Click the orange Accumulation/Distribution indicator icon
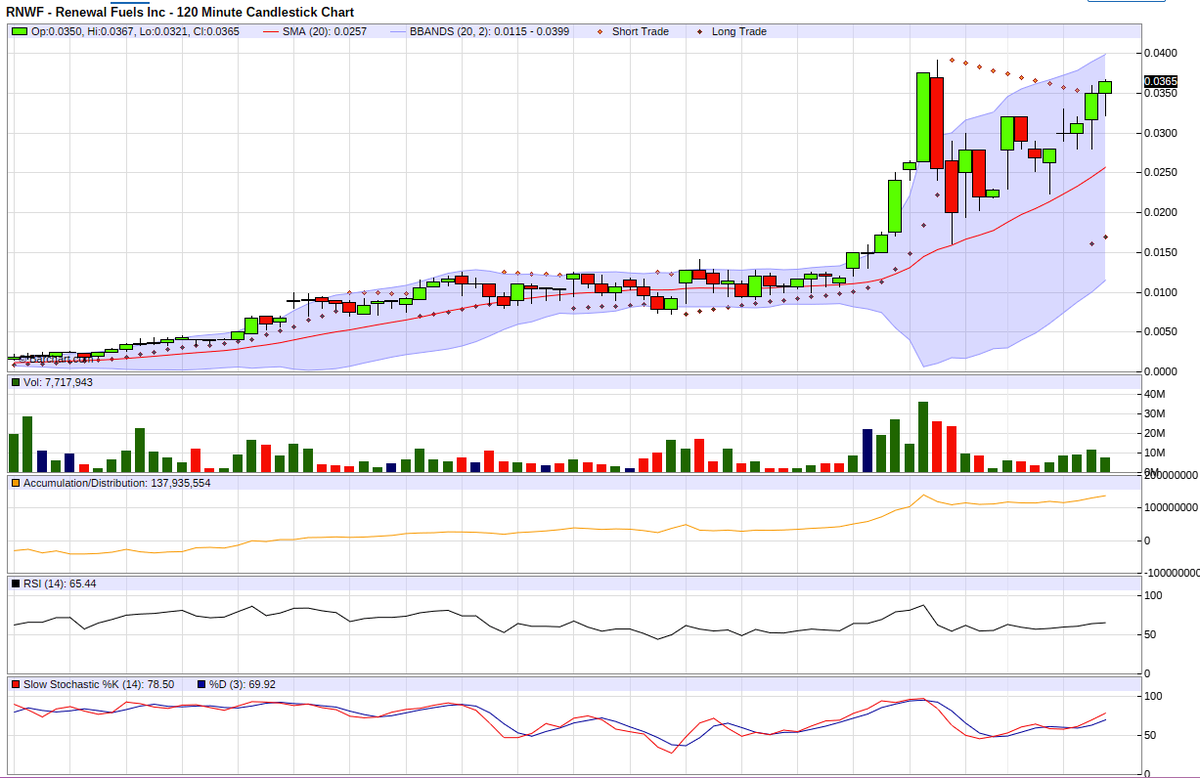The image size is (1200, 778). click(x=15, y=484)
